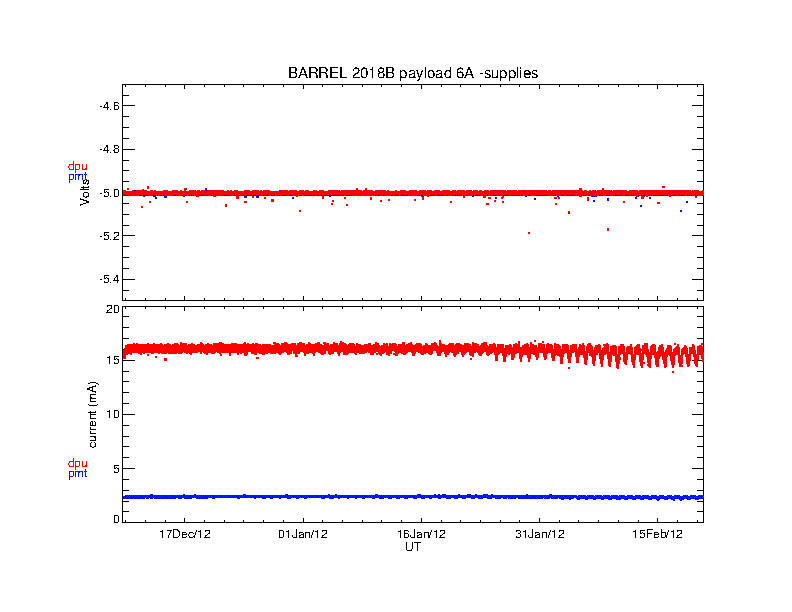The width and height of the screenshot is (792, 612).
Task: Click the -5.4 voltage tick label
Action: (110, 279)
